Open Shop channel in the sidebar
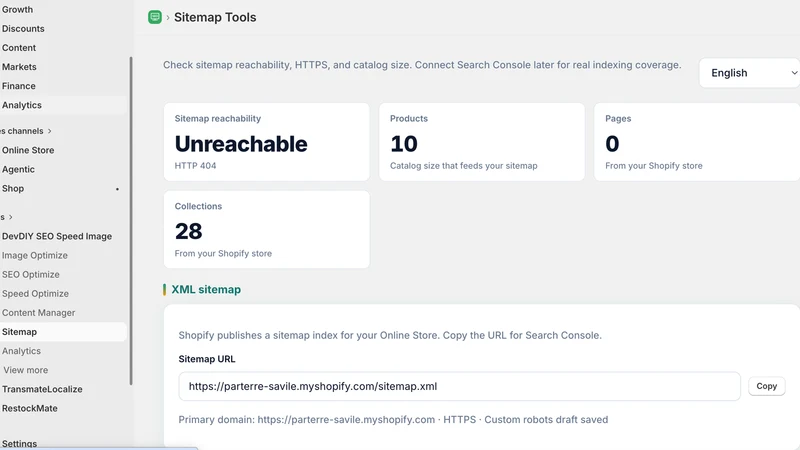The width and height of the screenshot is (800, 450). [13, 188]
